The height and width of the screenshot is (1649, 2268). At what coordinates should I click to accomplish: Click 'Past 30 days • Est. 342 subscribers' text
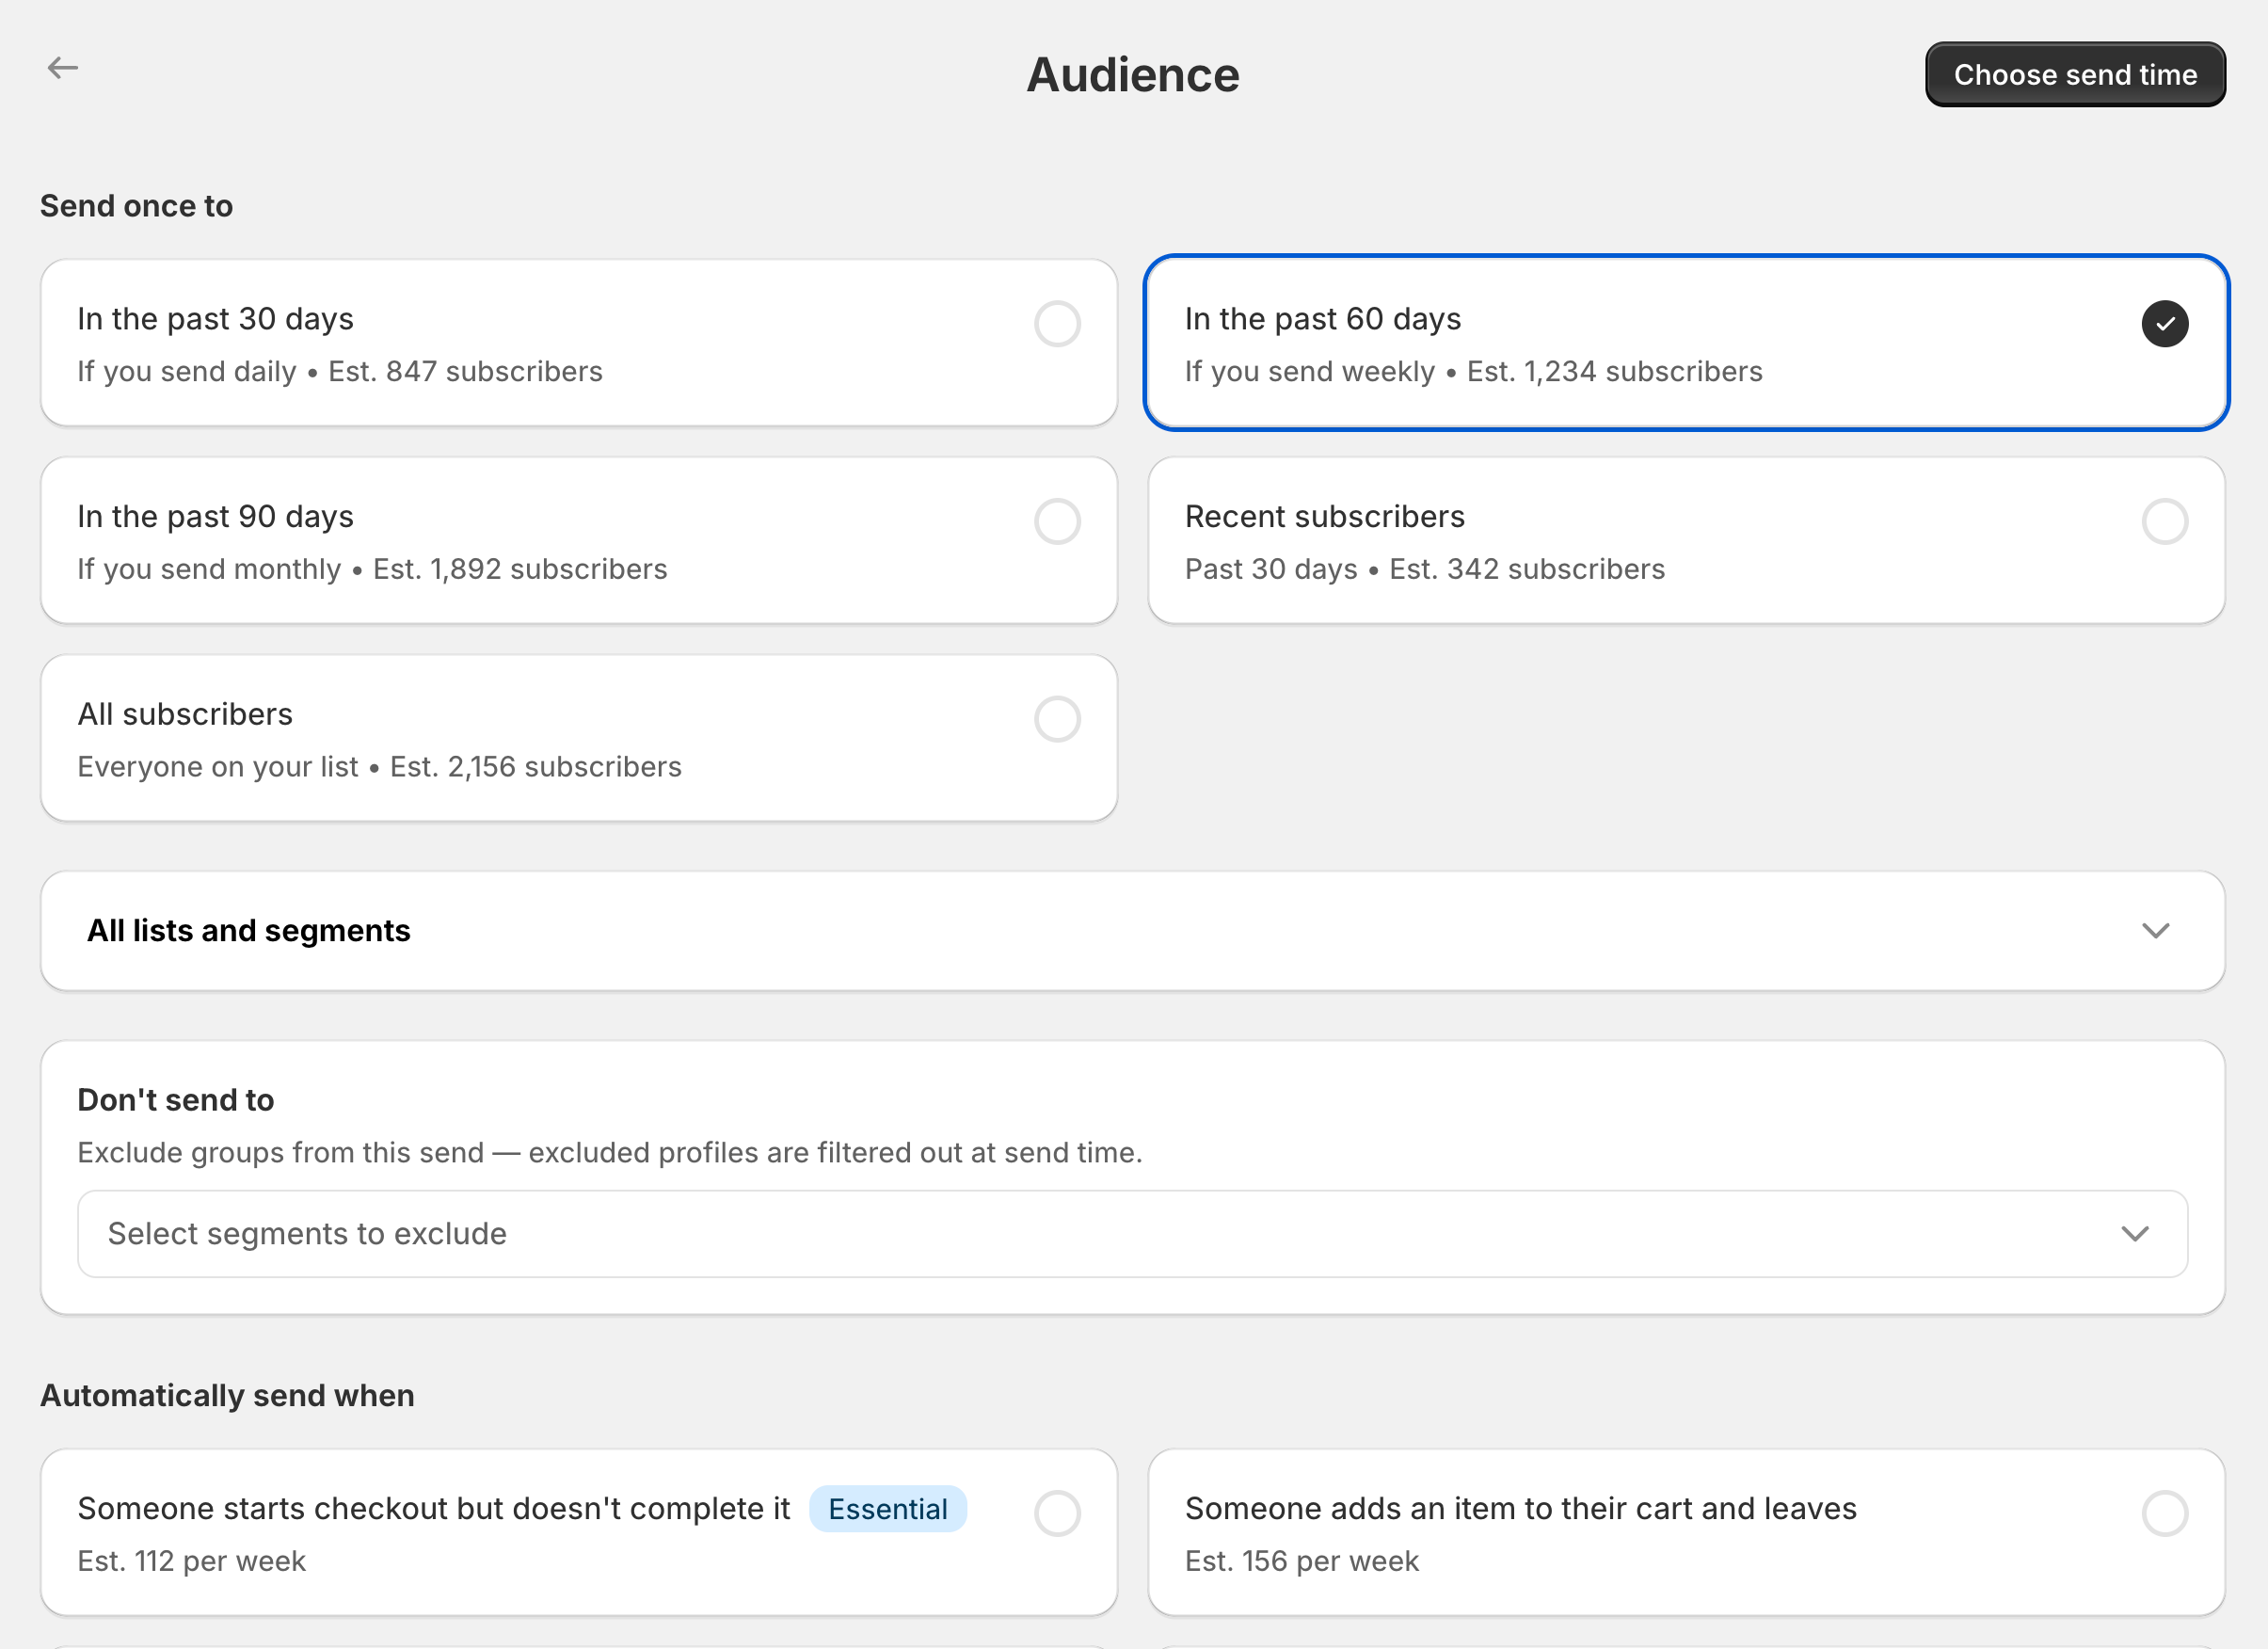pyautogui.click(x=1425, y=570)
